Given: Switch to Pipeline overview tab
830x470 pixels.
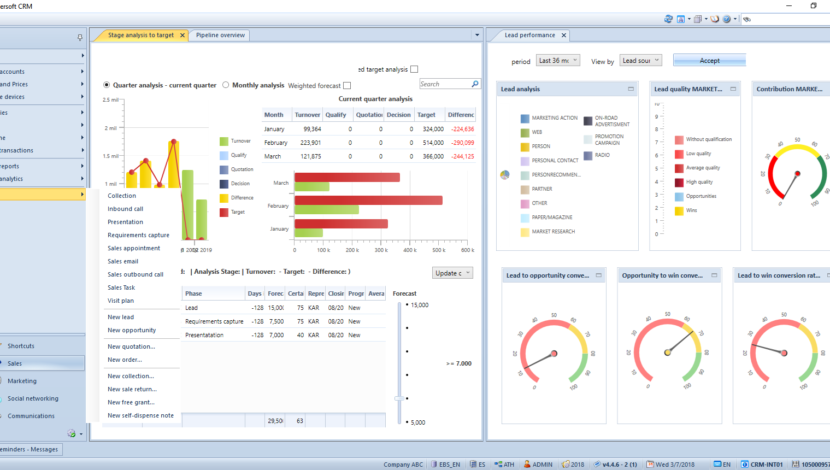Looking at the screenshot, I should point(220,35).
